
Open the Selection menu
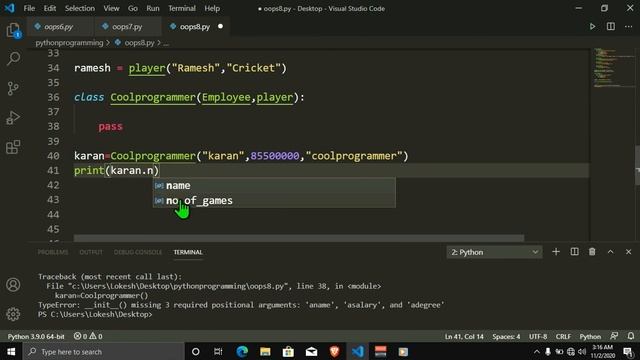click(80, 8)
